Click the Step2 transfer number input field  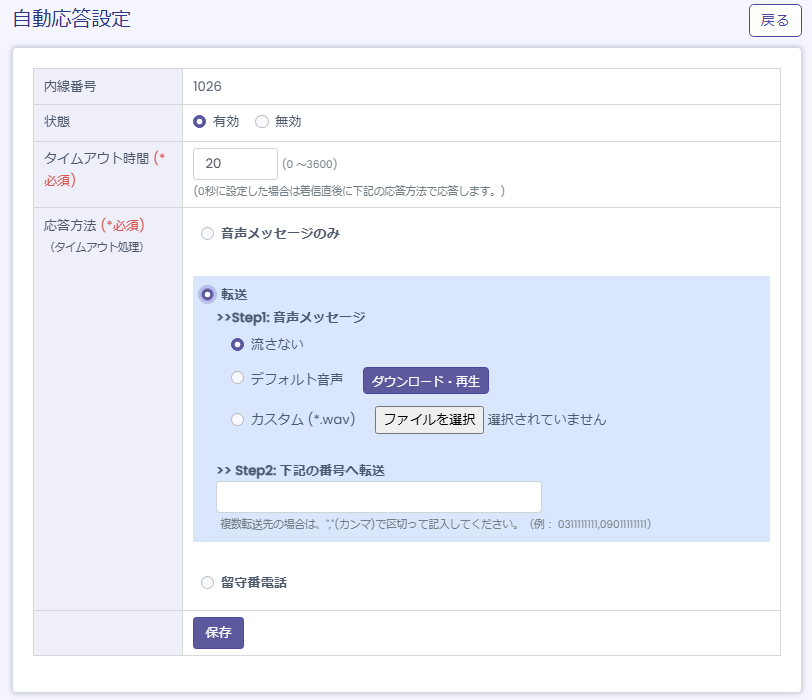click(378, 497)
